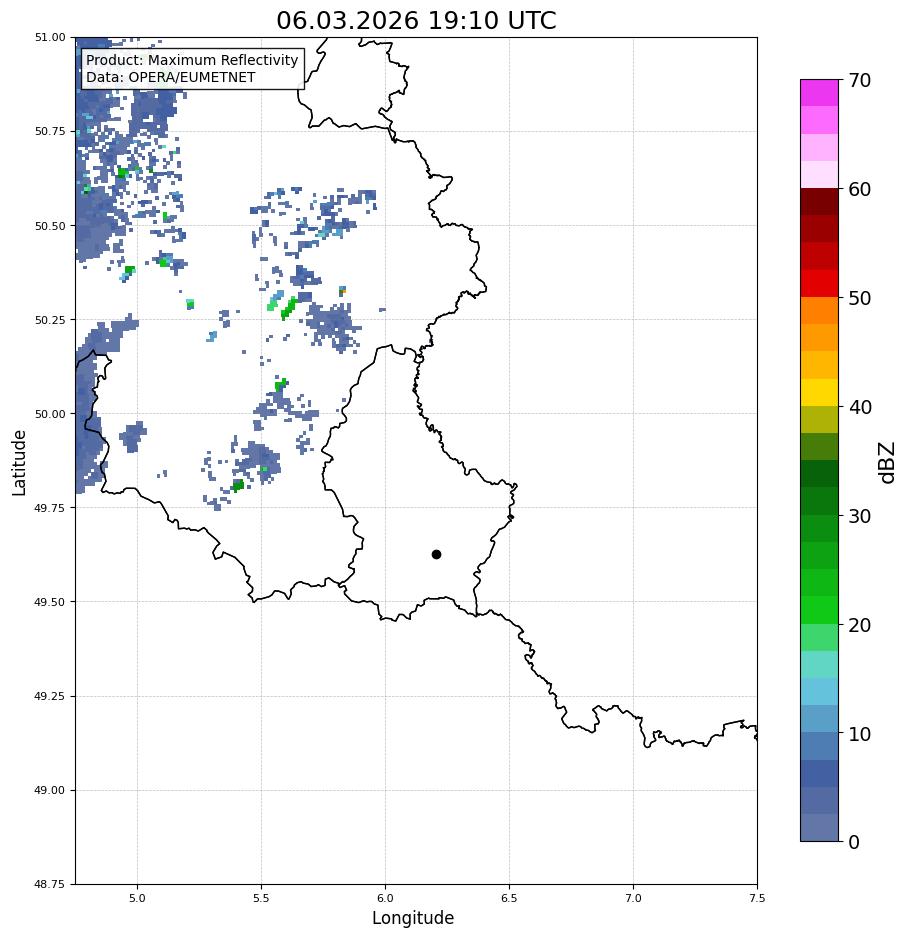Click the longitude tick '6.5'
This screenshot has height=937, width=908.
coord(509,898)
